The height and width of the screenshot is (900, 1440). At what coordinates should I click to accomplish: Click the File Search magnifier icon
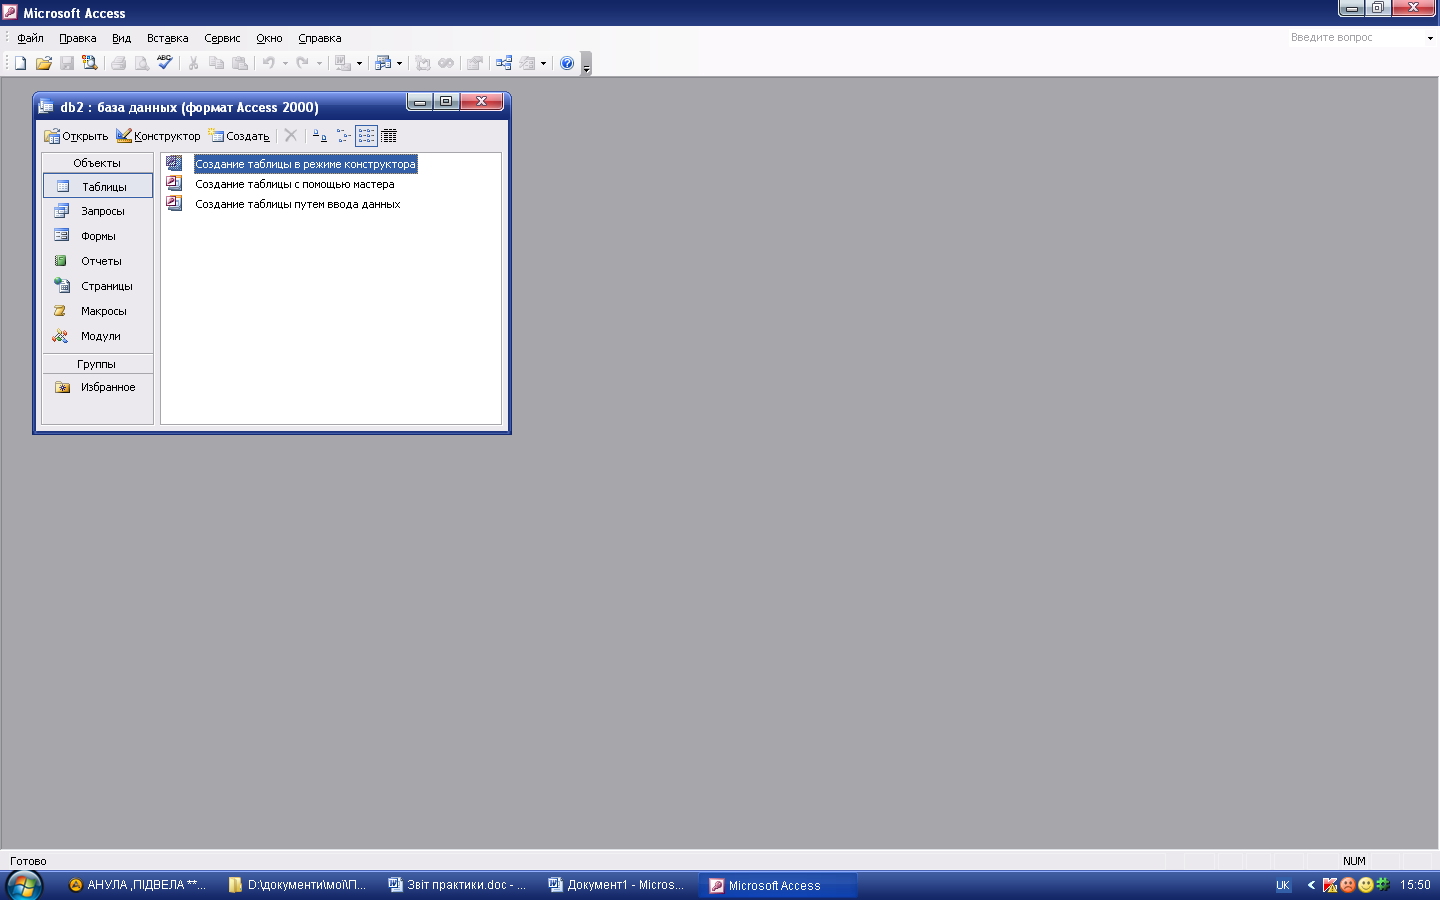(89, 63)
